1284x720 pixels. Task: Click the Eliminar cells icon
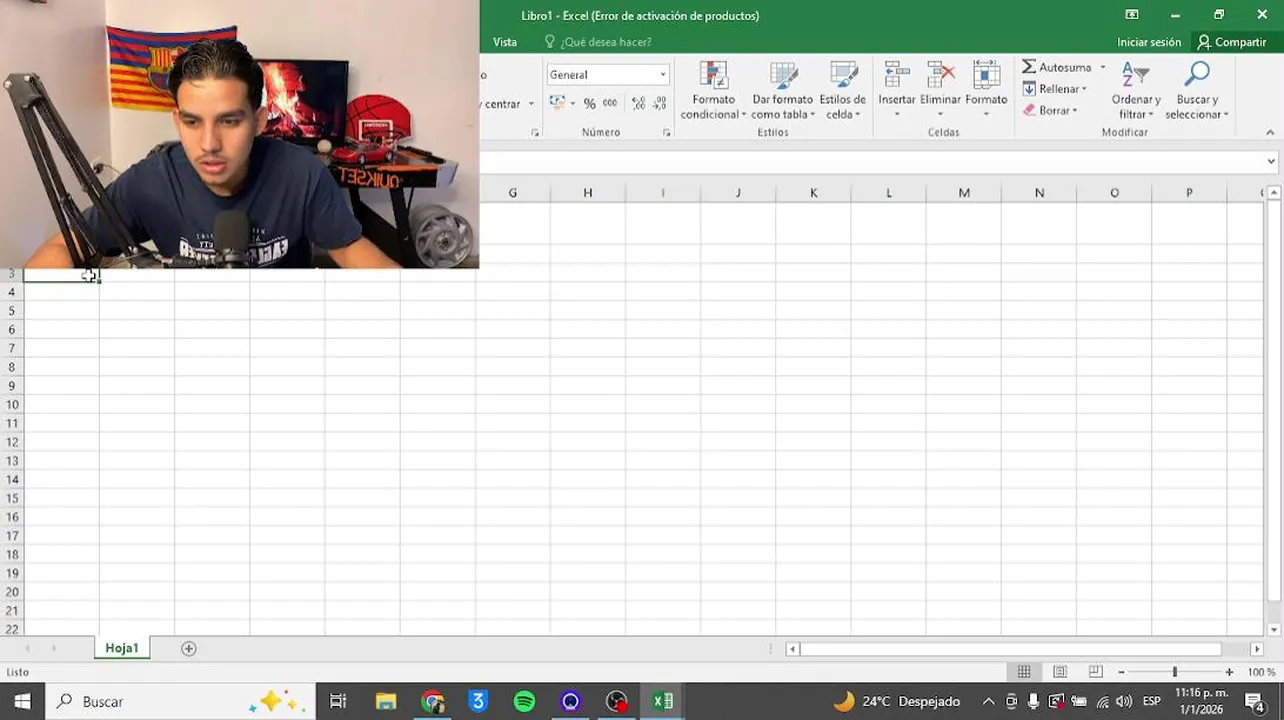point(940,75)
